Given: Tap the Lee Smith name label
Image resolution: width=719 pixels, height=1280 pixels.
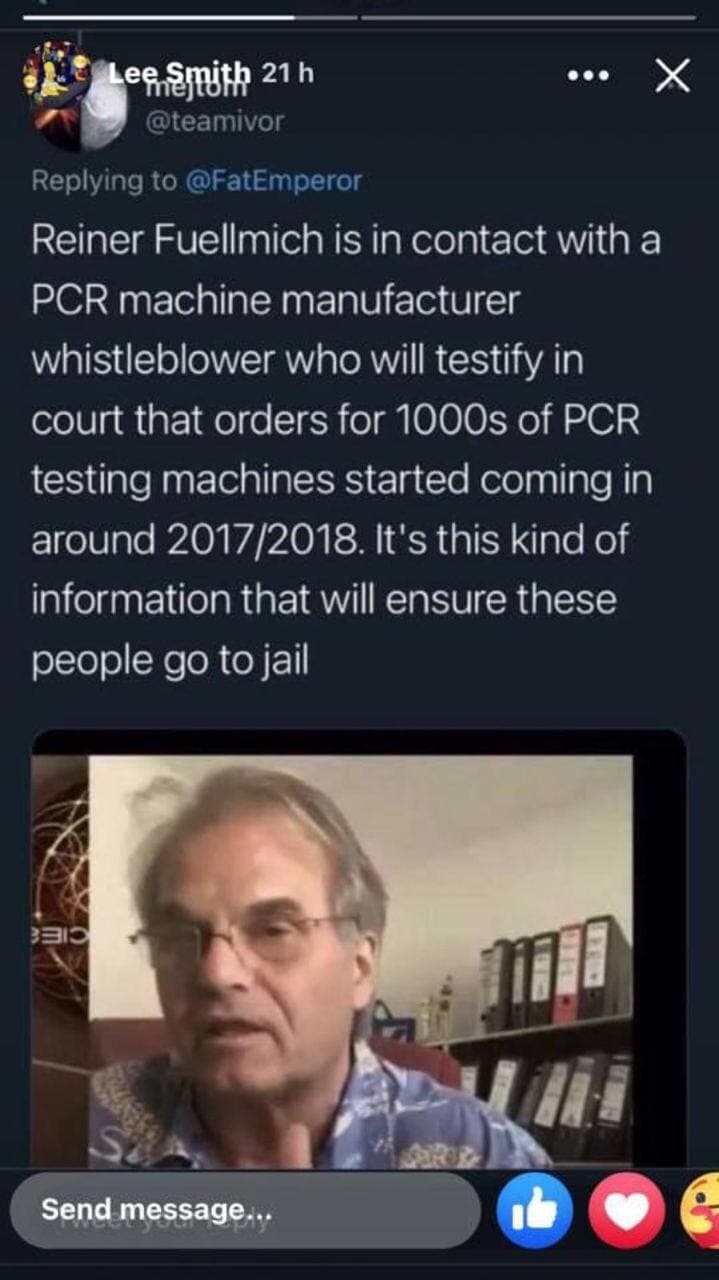Looking at the screenshot, I should [x=181, y=73].
